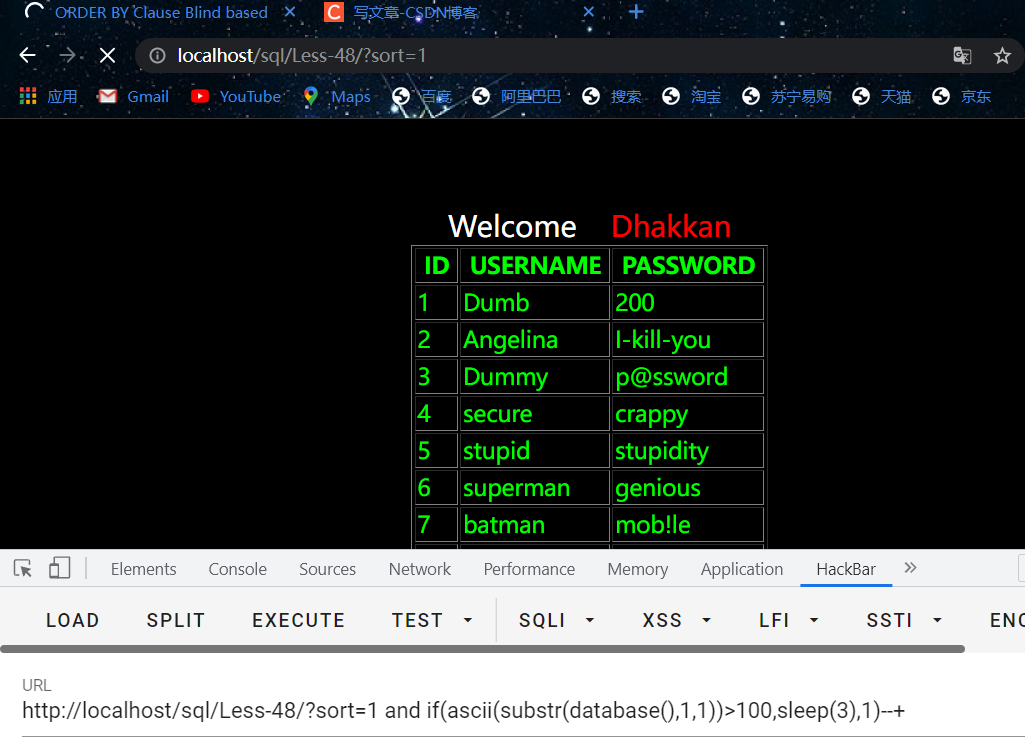Click the stupidity password cell
This screenshot has width=1025, height=737.
pyautogui.click(x=687, y=451)
